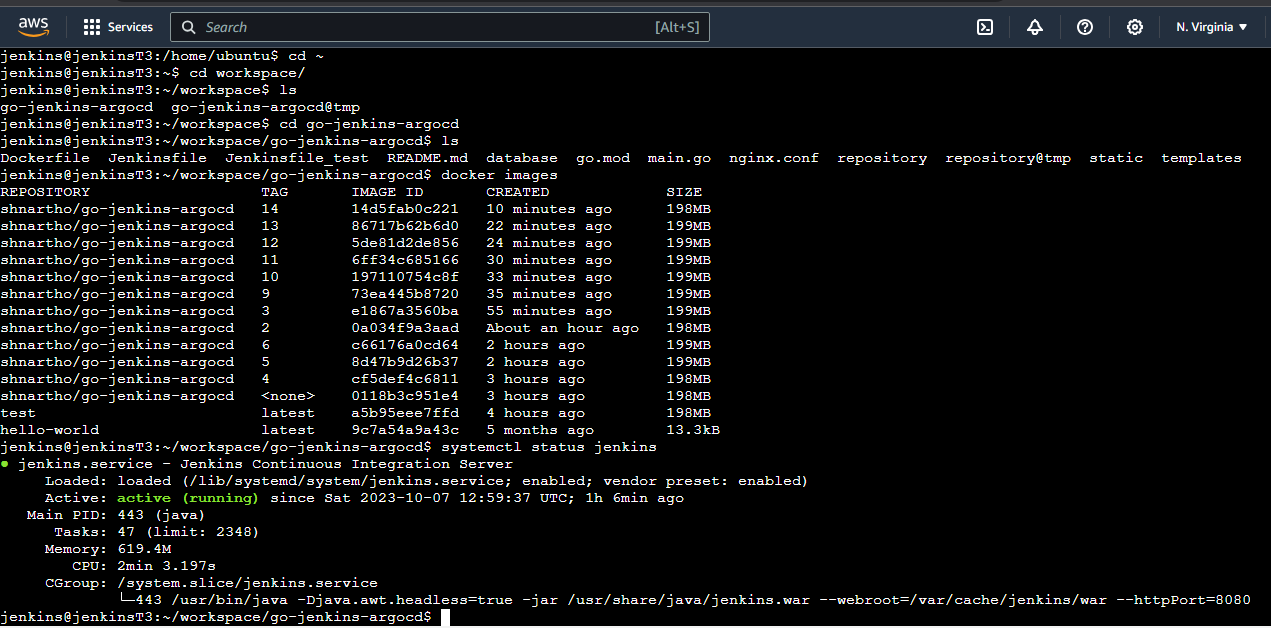Click image ID 197110754c8f
Viewport: 1271px width, 628px height.
[x=405, y=277]
